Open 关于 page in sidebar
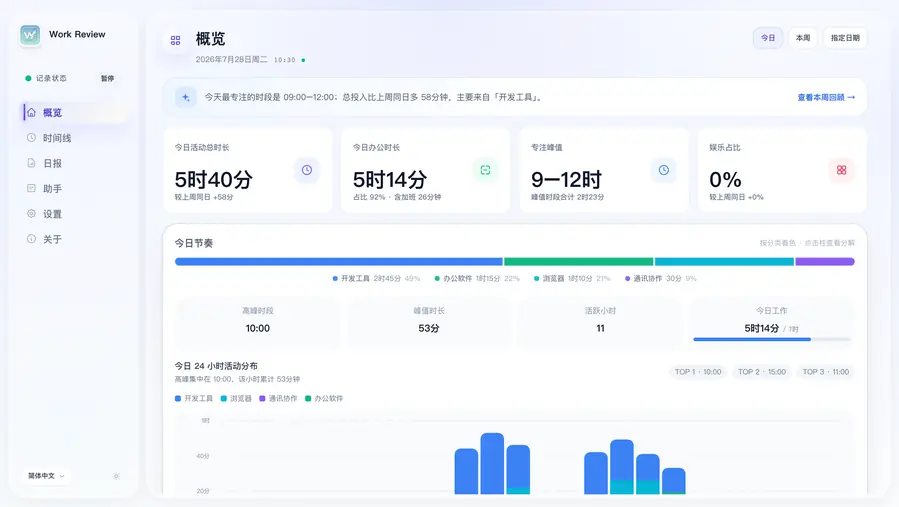Viewport: 899px width, 507px height. (x=74, y=239)
